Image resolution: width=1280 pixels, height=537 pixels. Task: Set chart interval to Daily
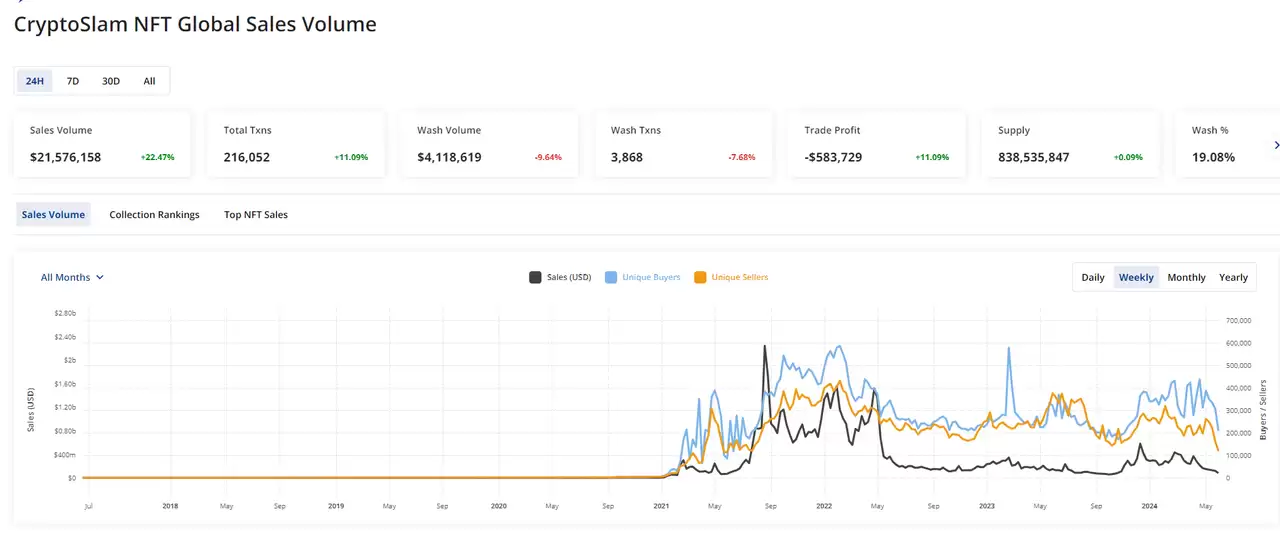pyautogui.click(x=1093, y=277)
